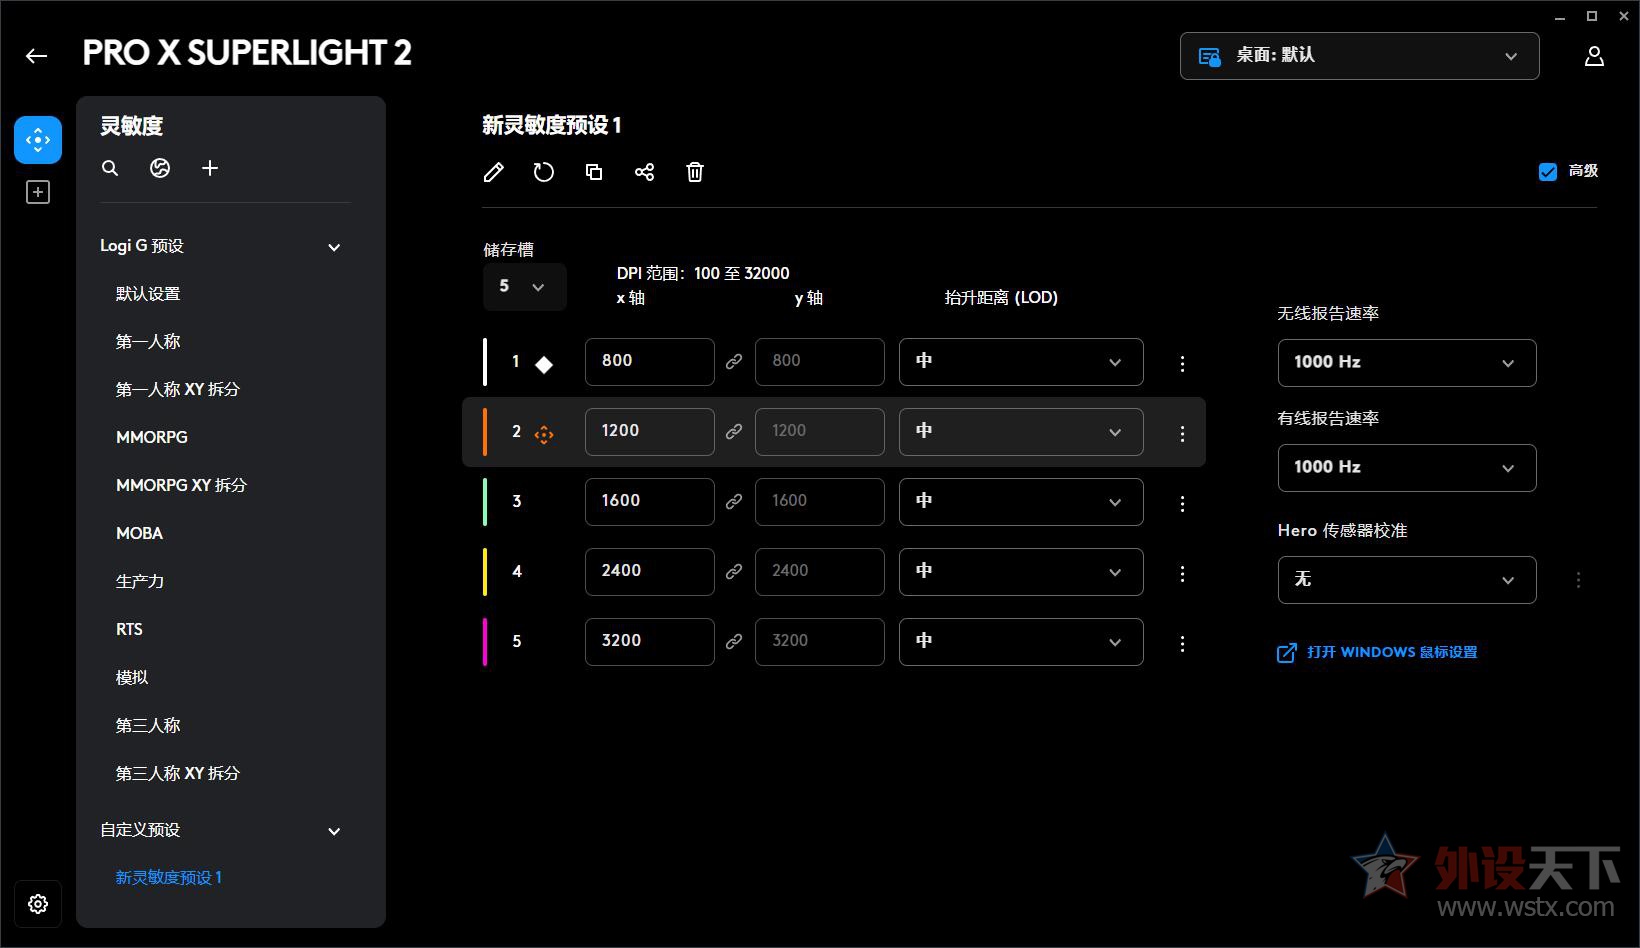The image size is (1640, 948).
Task: Open more options for DPI row 1
Action: 1182,364
